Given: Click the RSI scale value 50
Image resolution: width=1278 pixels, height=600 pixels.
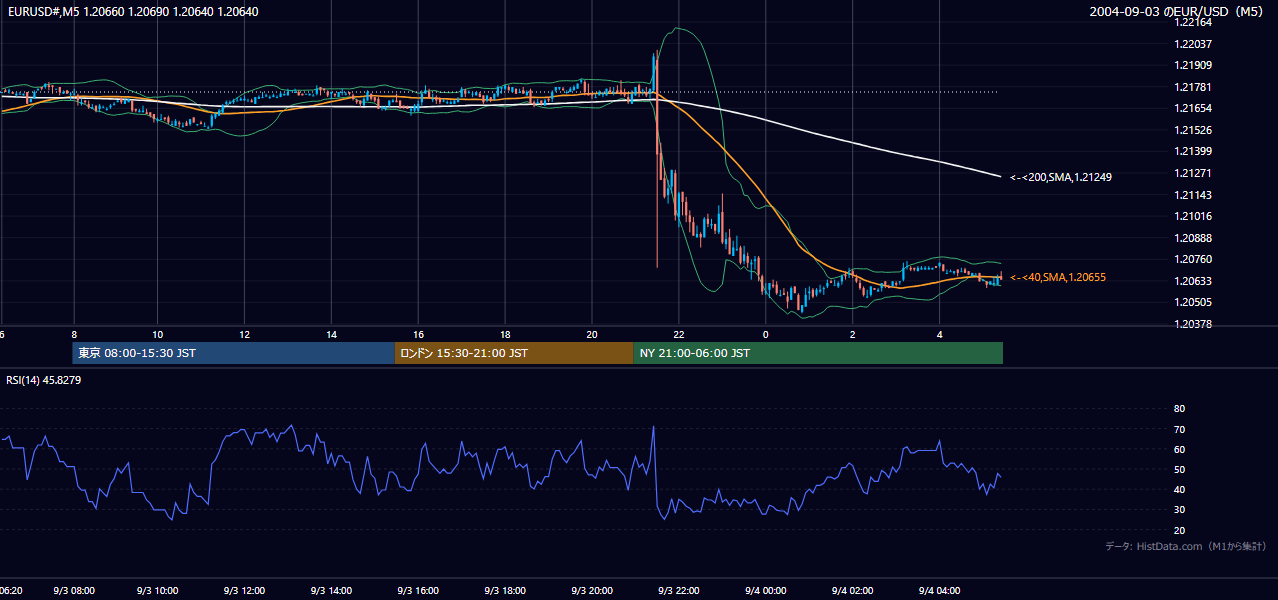Looking at the screenshot, I should 1179,469.
